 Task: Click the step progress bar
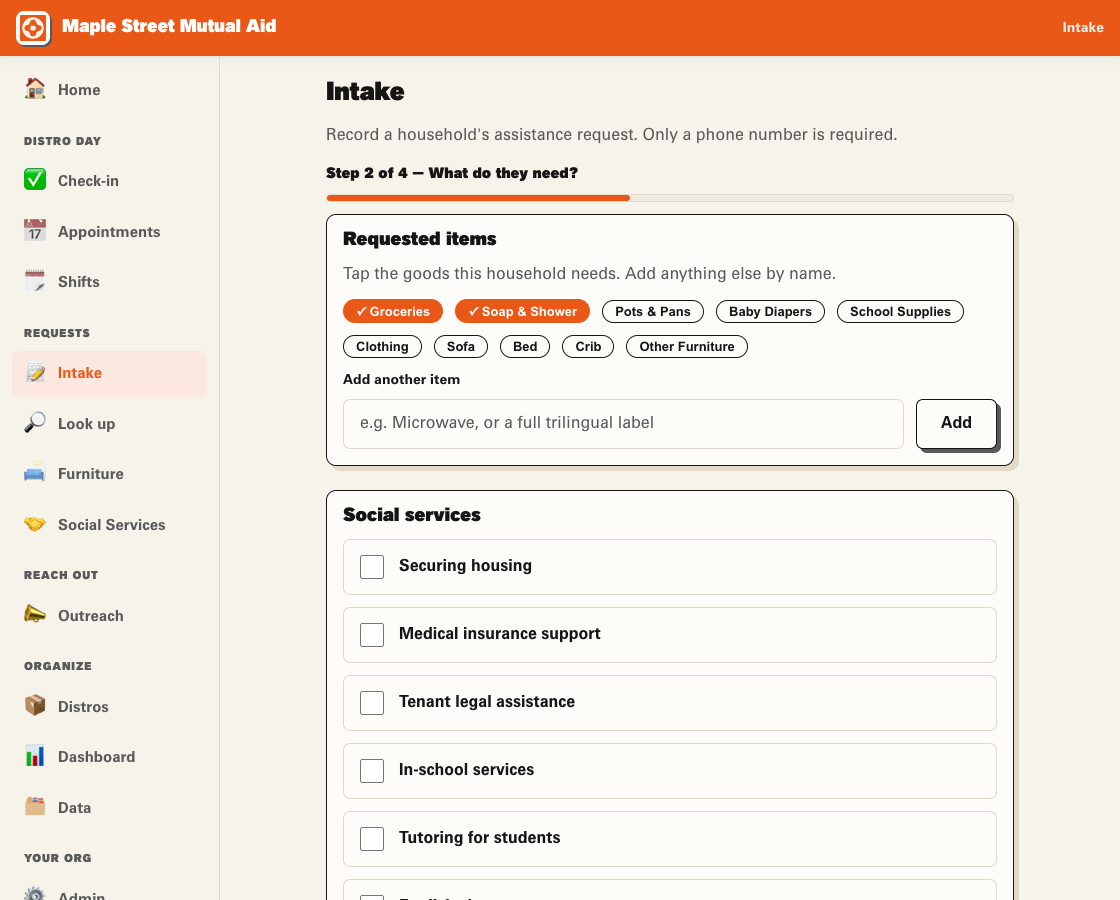pyautogui.click(x=670, y=198)
